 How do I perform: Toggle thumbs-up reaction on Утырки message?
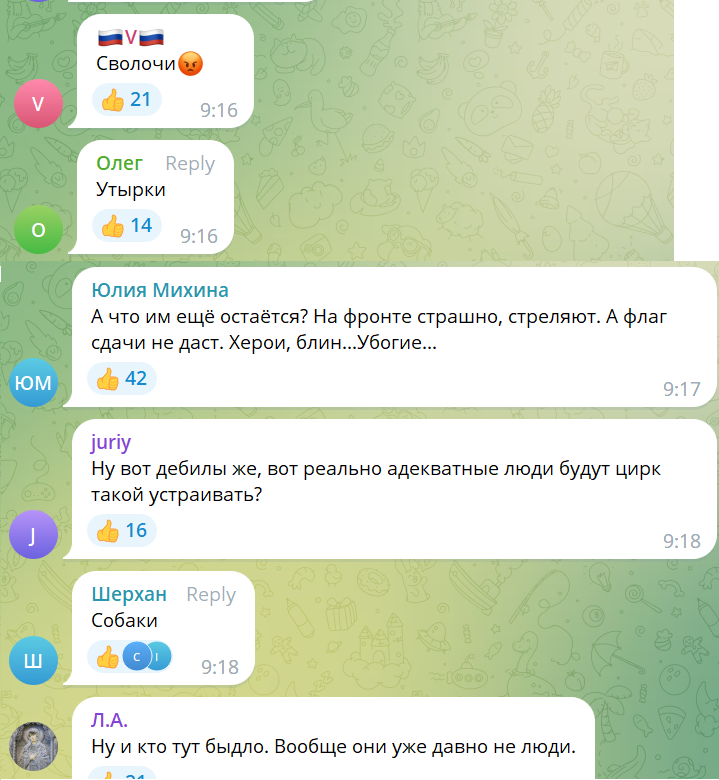[x=126, y=225]
